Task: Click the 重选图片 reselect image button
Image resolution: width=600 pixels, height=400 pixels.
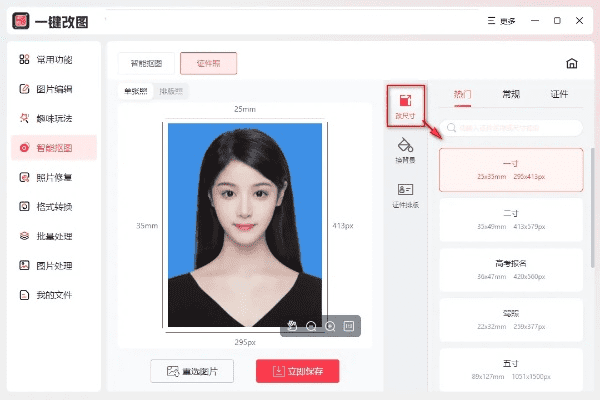Action: click(x=192, y=371)
